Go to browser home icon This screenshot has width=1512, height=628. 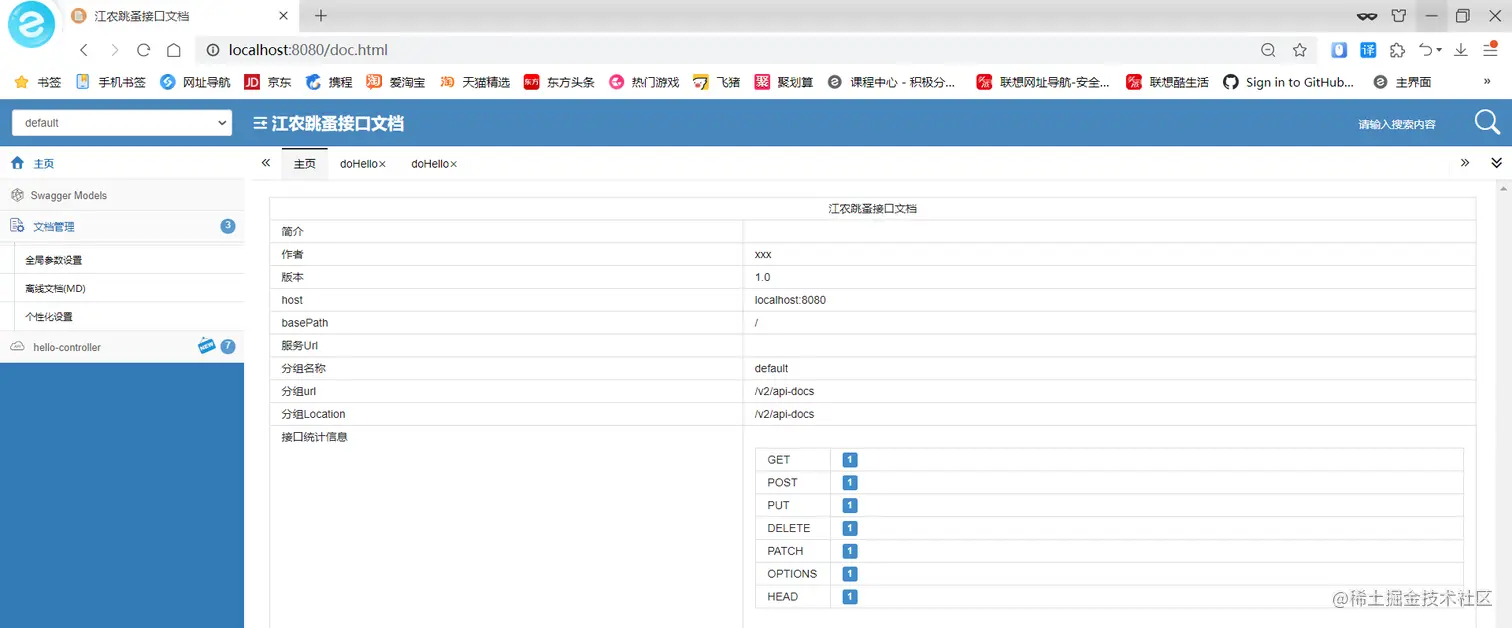pos(174,50)
